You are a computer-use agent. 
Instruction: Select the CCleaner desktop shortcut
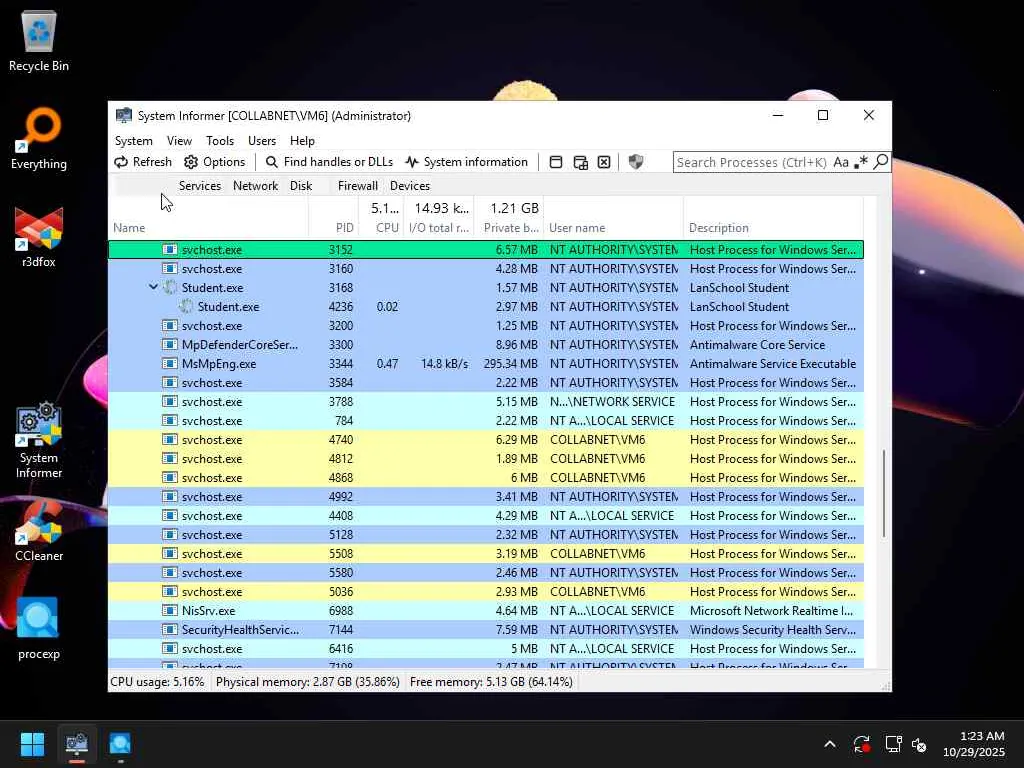tap(39, 531)
